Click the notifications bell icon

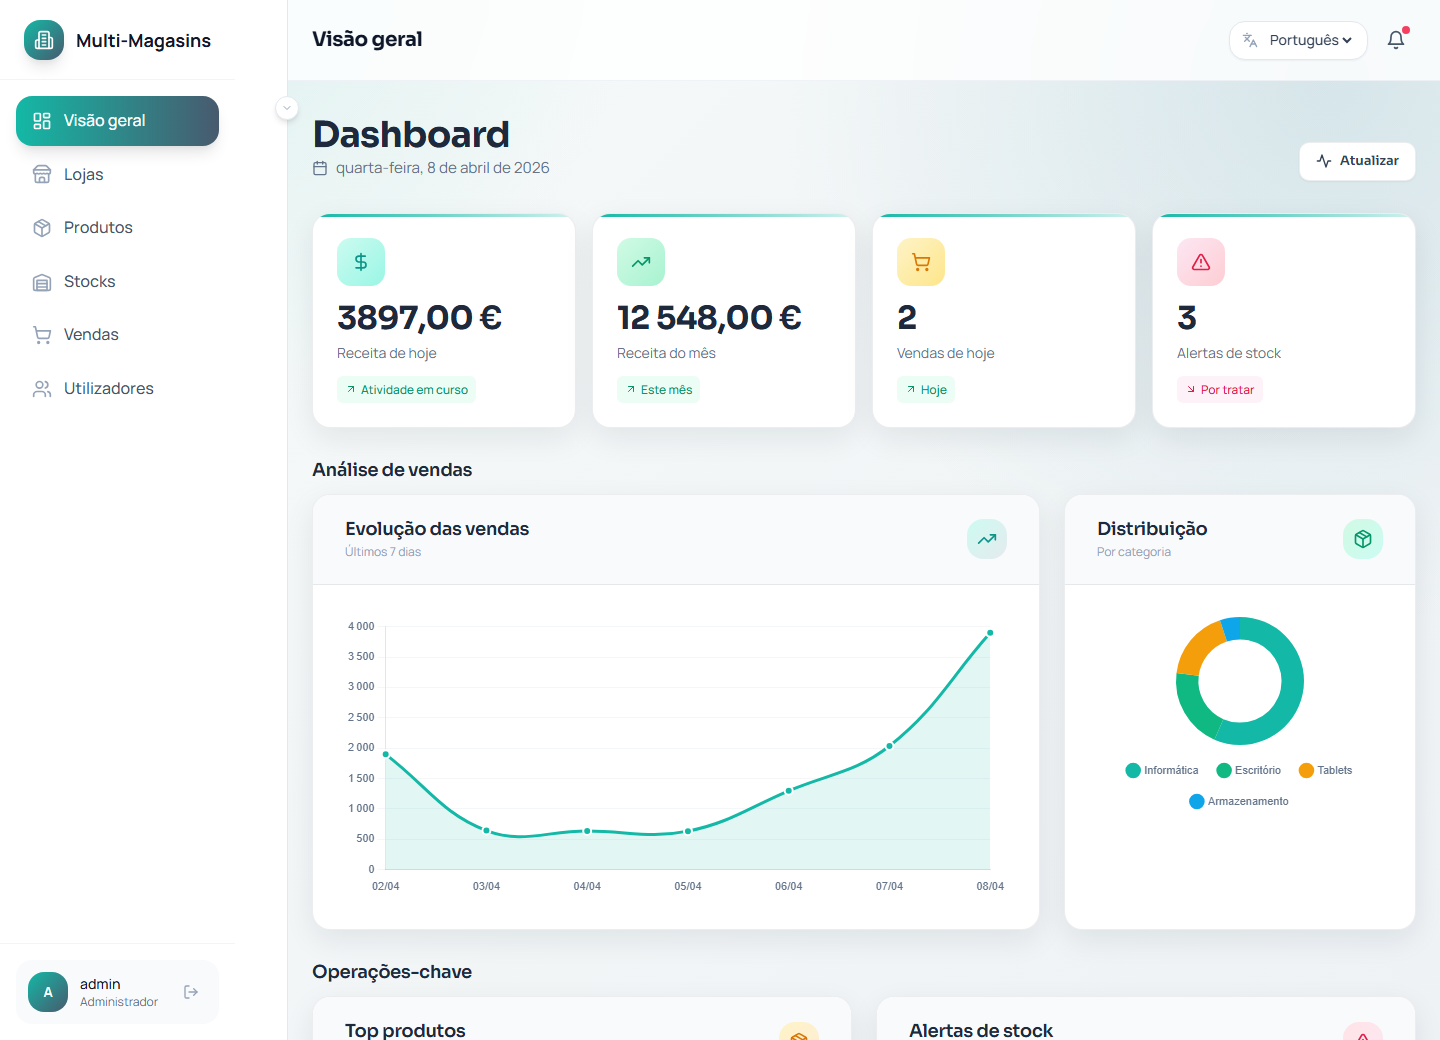[1396, 40]
